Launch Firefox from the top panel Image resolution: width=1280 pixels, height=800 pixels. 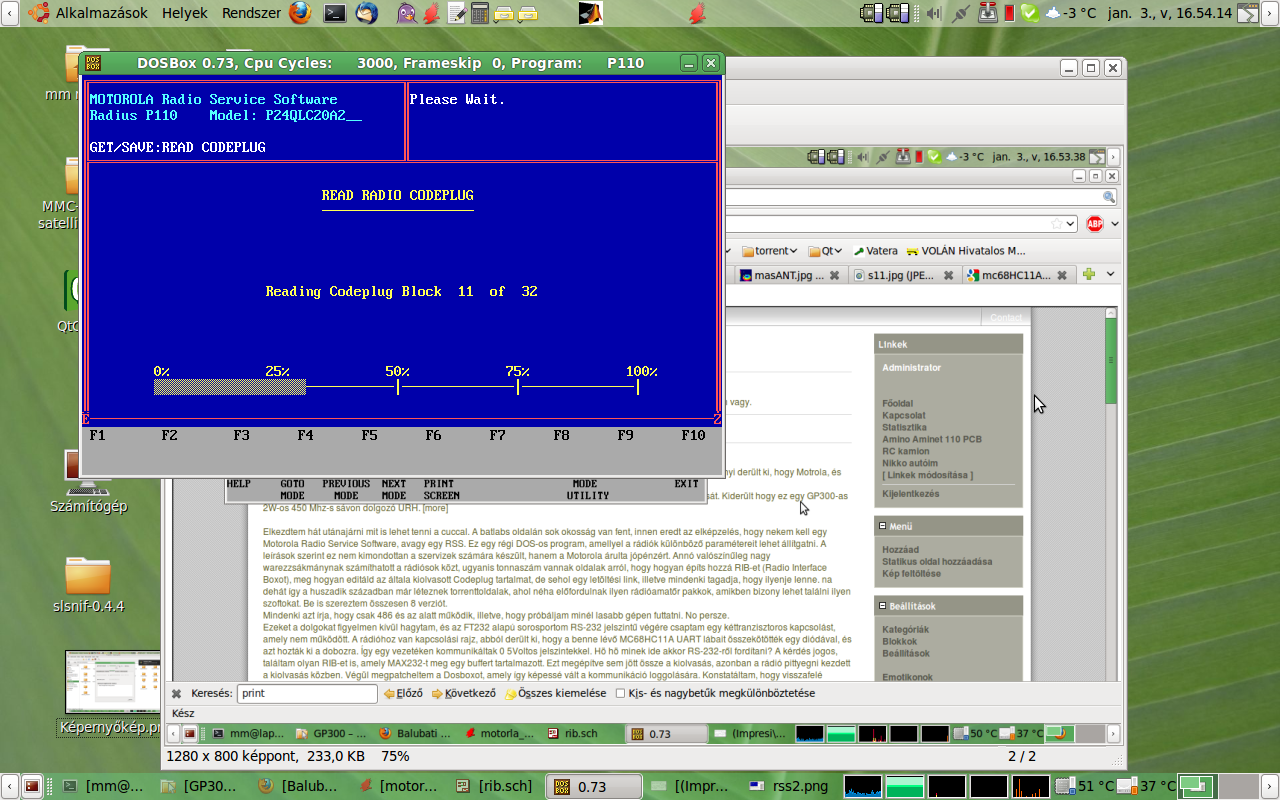point(301,13)
